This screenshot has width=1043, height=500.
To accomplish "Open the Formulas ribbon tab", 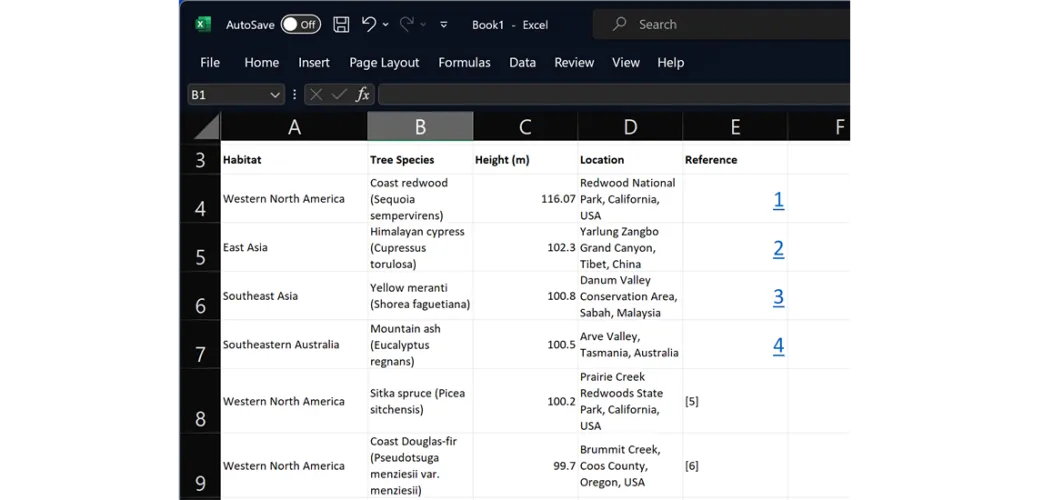I will click(x=464, y=62).
